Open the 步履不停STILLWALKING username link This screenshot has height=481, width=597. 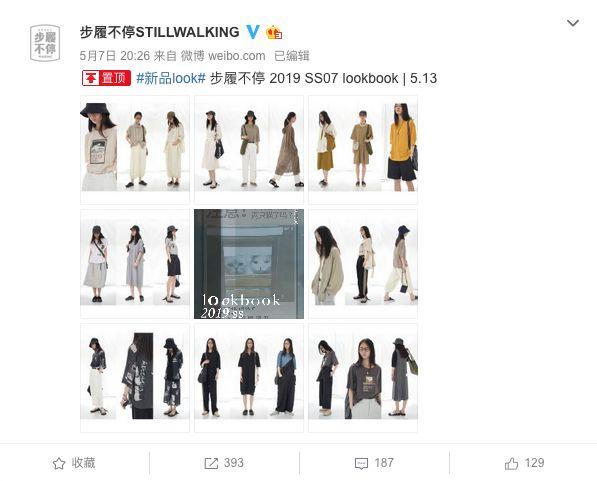pos(160,32)
